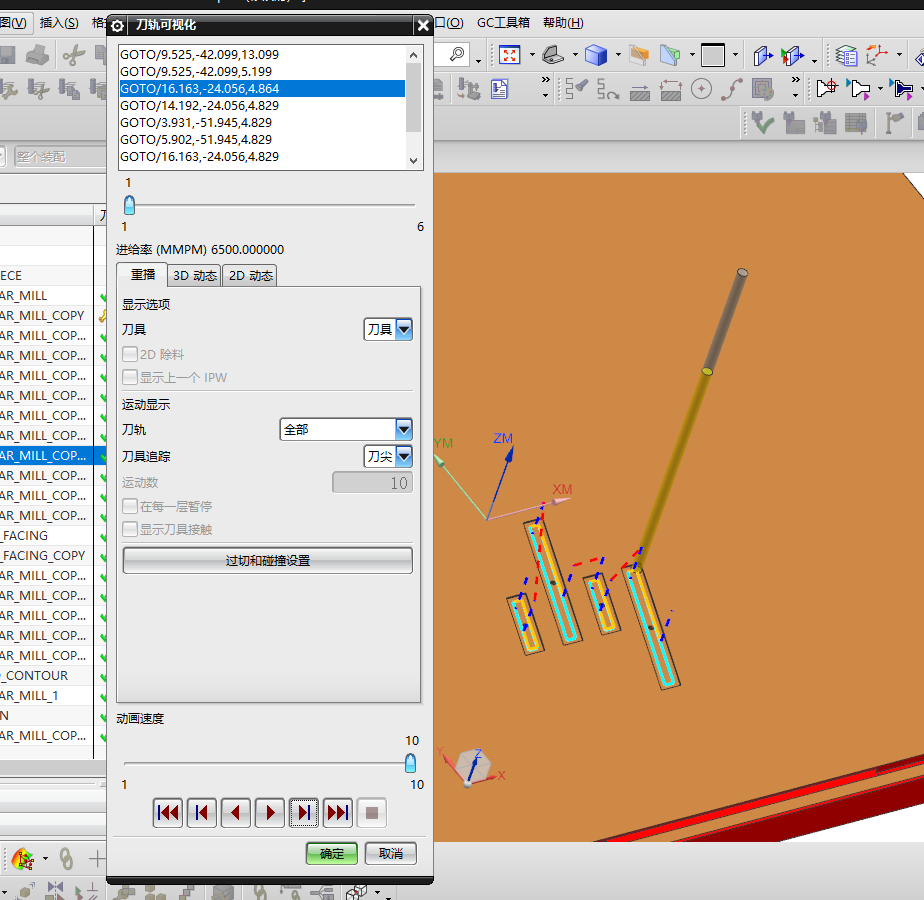
Task: Click the printer icon in toolbar
Action: click(x=37, y=55)
